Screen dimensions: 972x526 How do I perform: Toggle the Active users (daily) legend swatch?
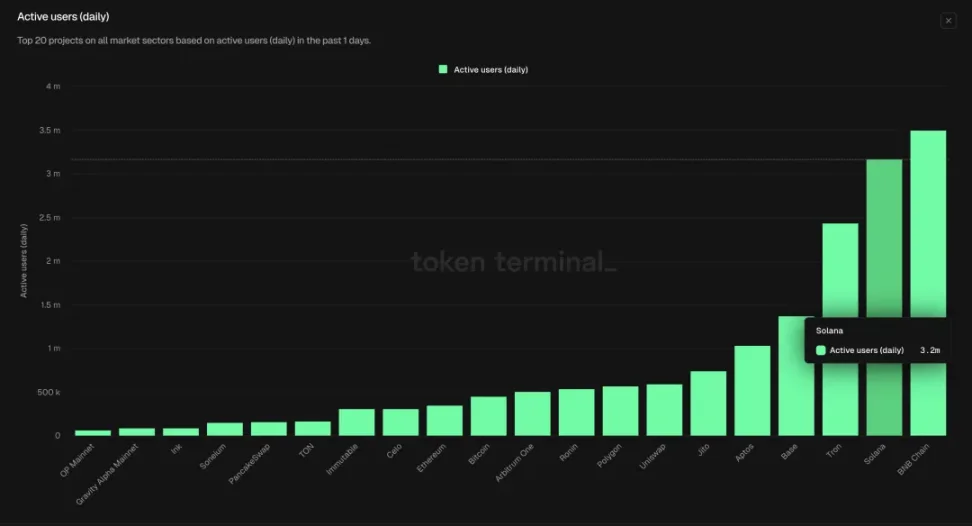[x=443, y=70]
